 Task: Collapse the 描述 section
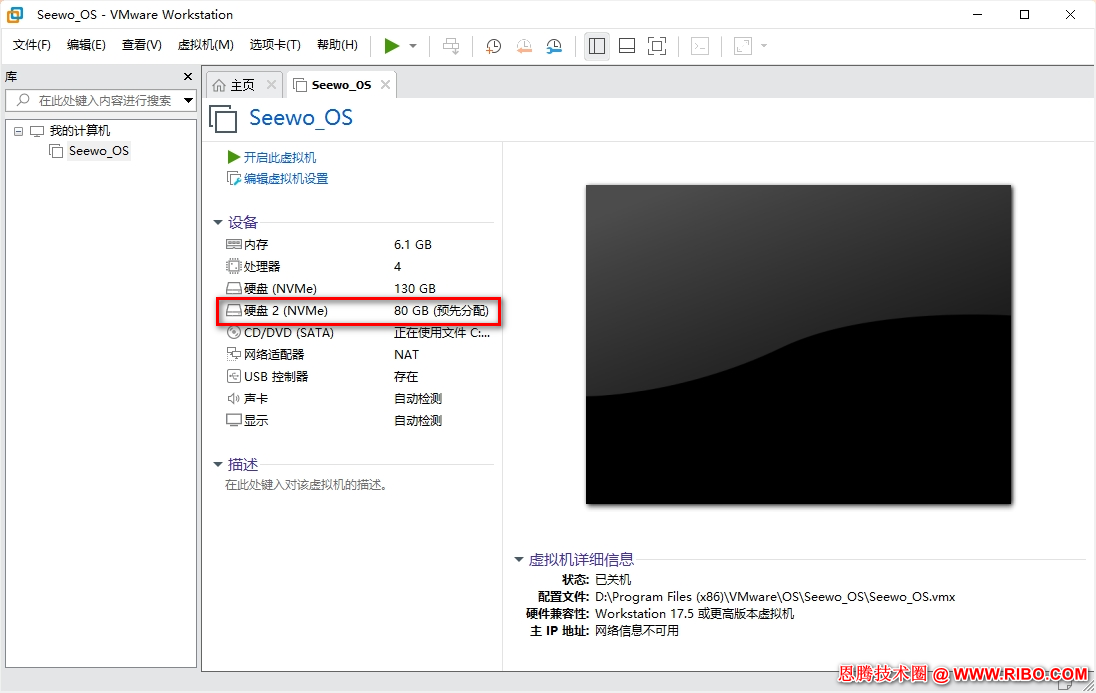217,464
